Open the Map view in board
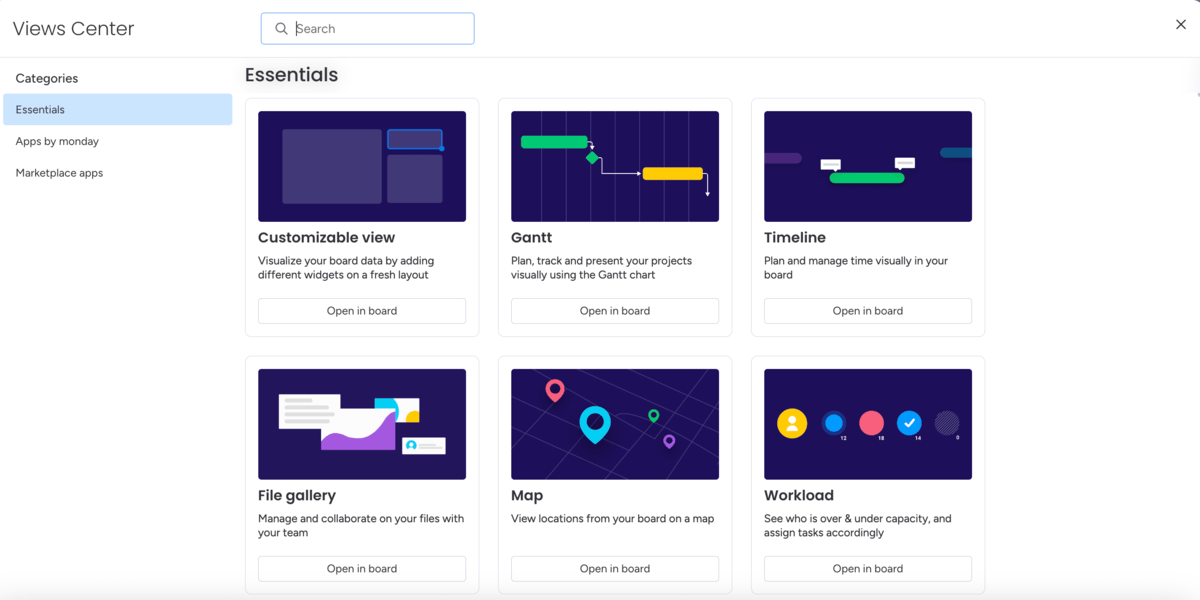 click(x=614, y=569)
